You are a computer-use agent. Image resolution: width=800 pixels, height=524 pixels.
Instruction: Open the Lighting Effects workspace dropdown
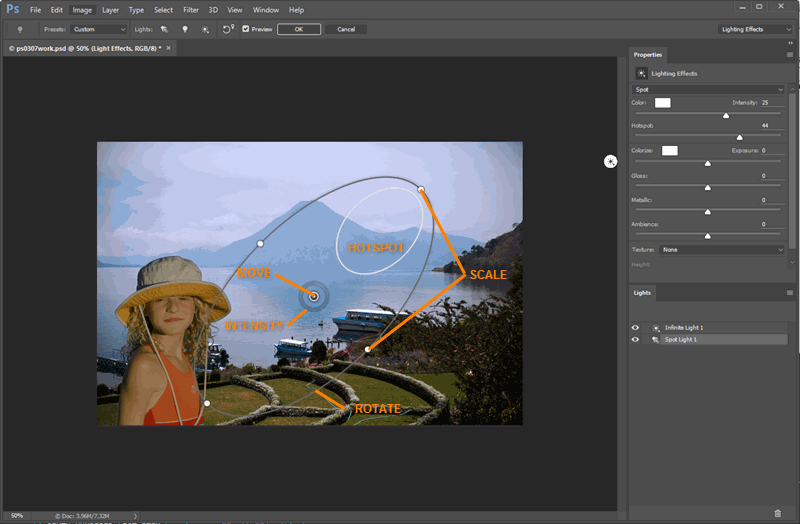tap(755, 30)
